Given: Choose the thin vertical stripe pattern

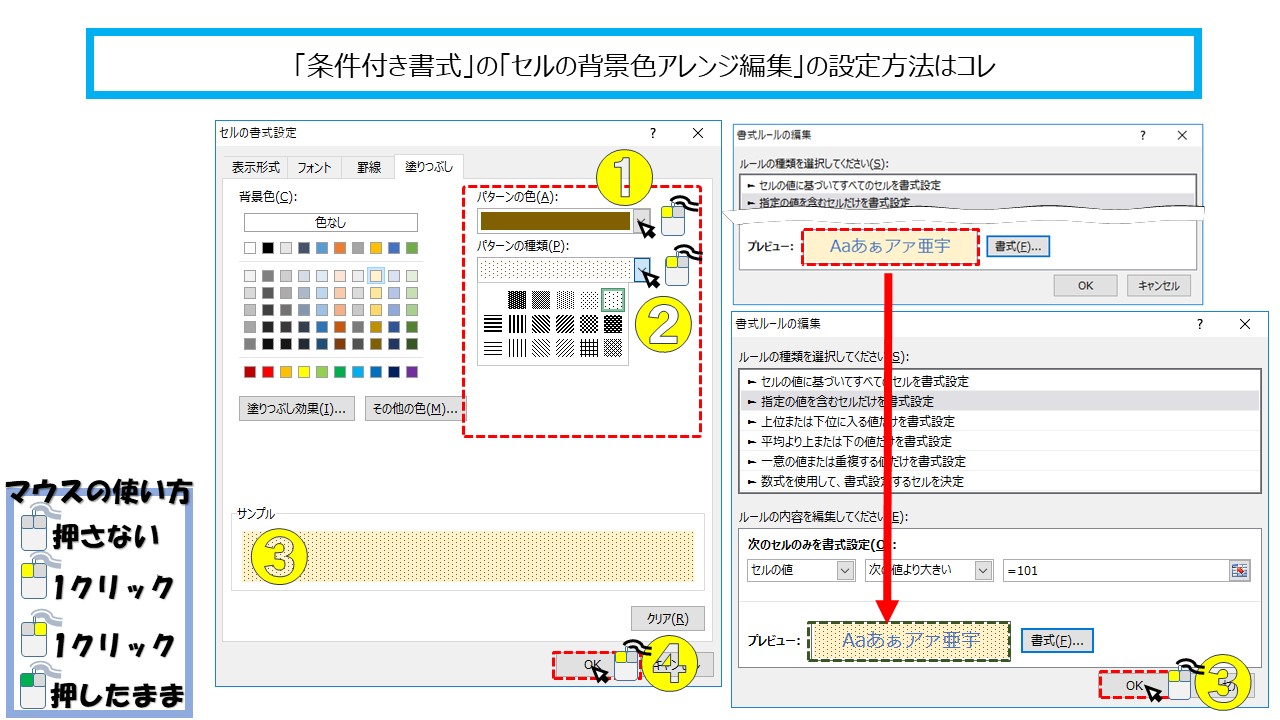Looking at the screenshot, I should (x=517, y=348).
